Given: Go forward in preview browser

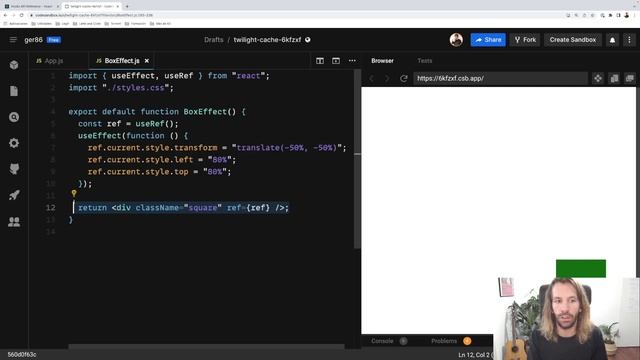Looking at the screenshot, I should [387, 78].
